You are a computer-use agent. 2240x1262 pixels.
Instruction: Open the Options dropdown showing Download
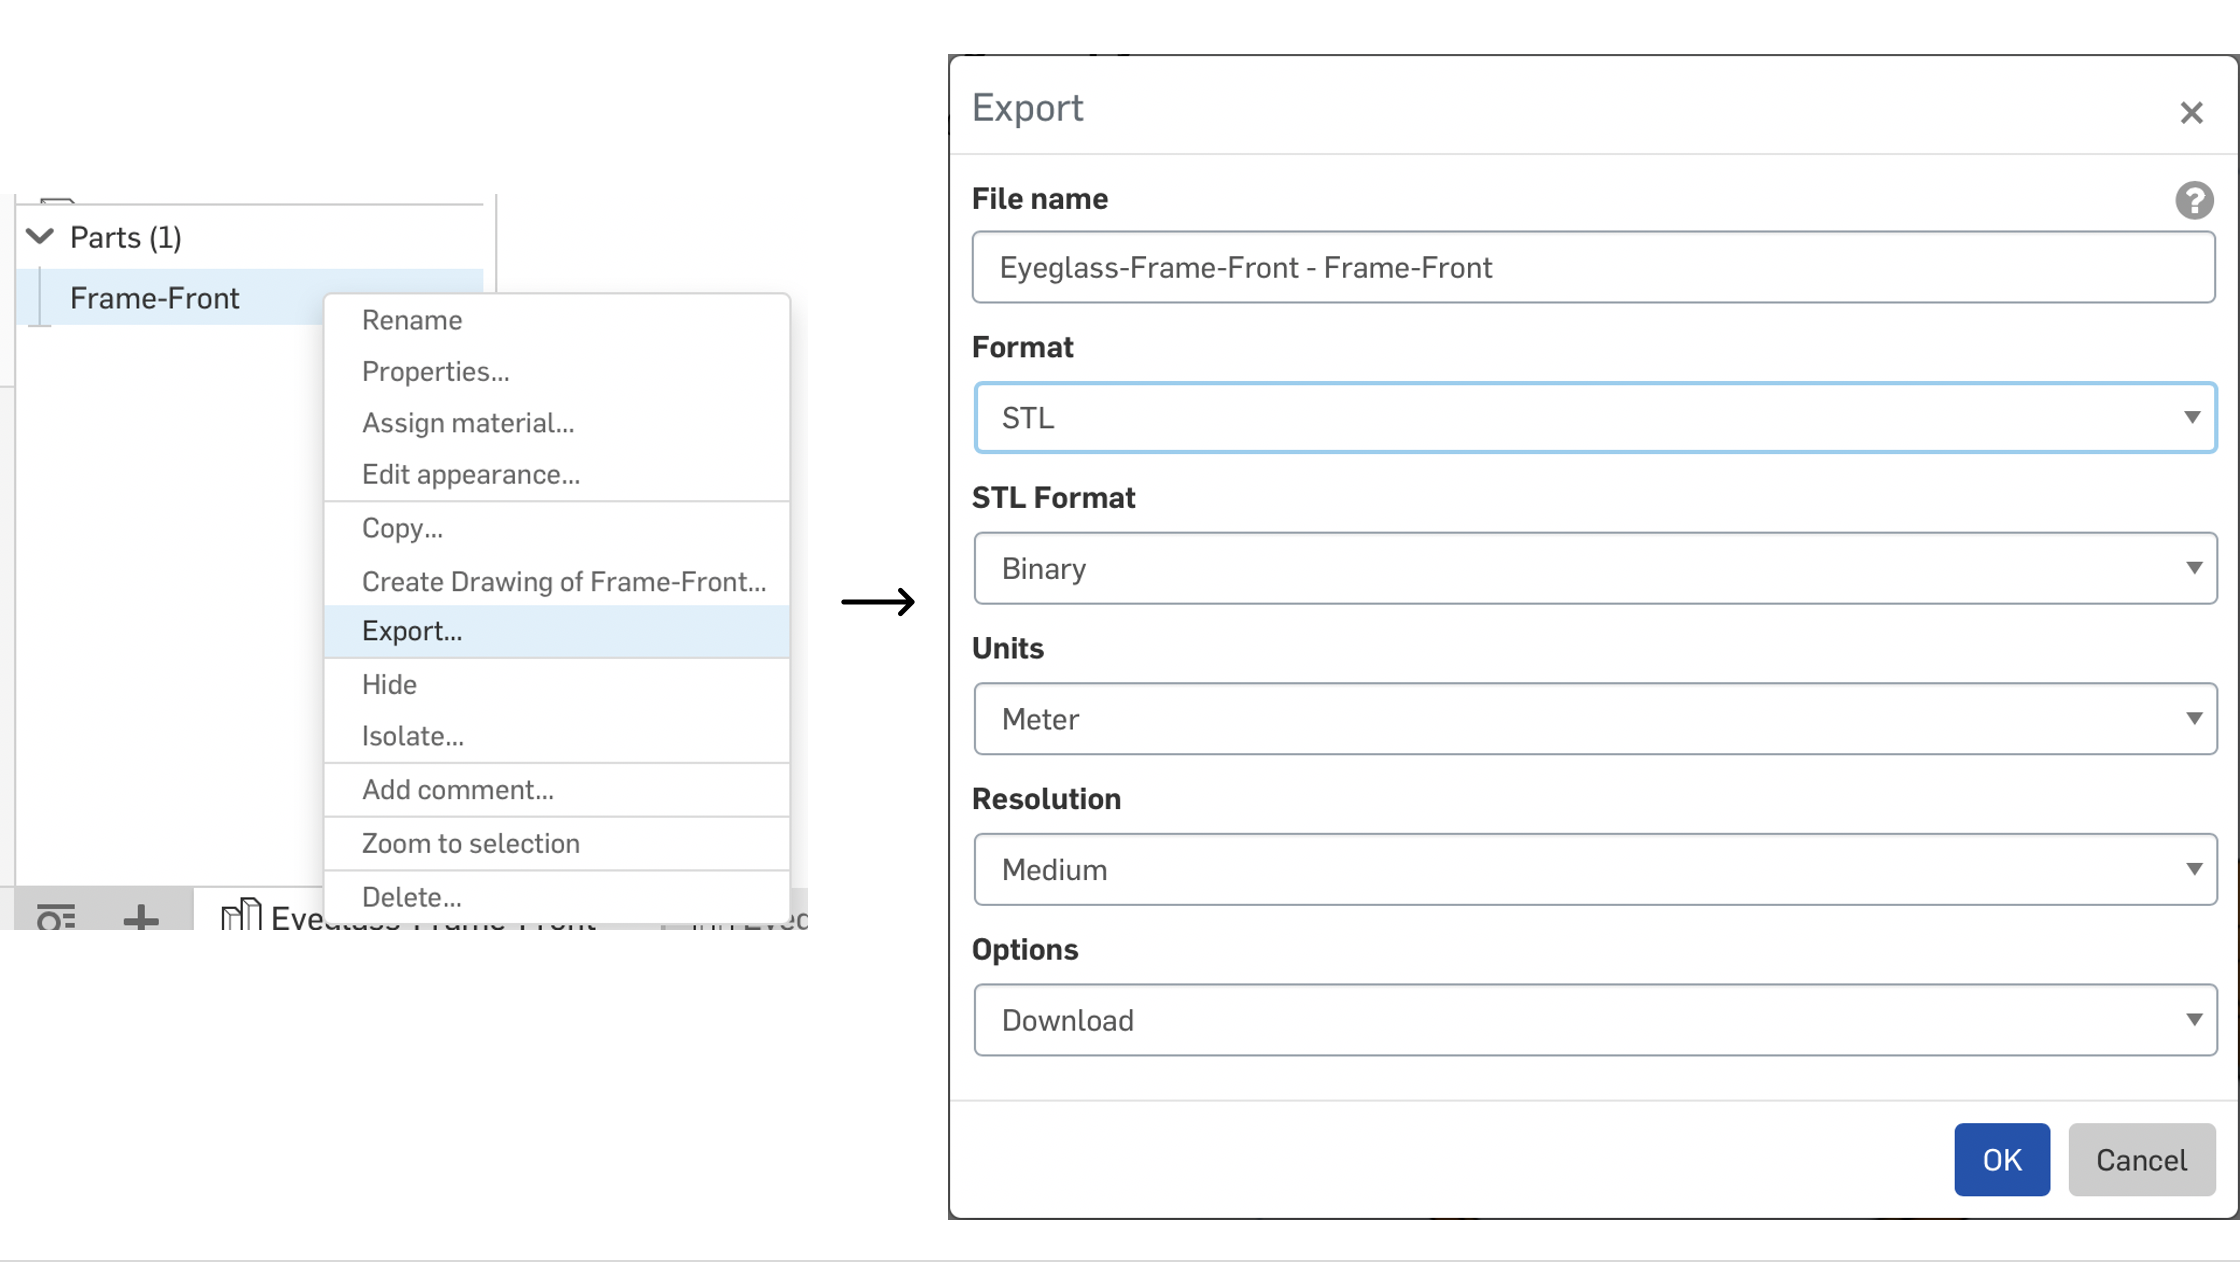1595,1020
